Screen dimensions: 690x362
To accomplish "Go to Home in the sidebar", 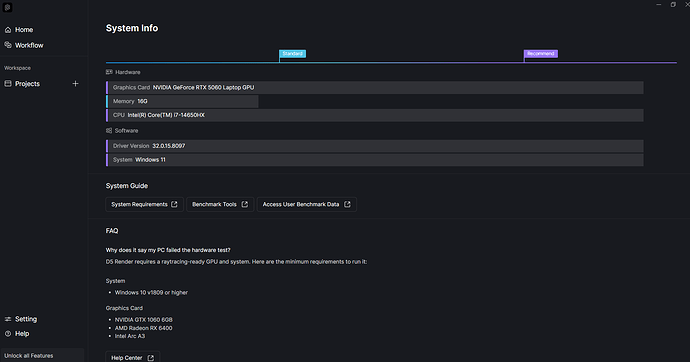I will 24,30.
